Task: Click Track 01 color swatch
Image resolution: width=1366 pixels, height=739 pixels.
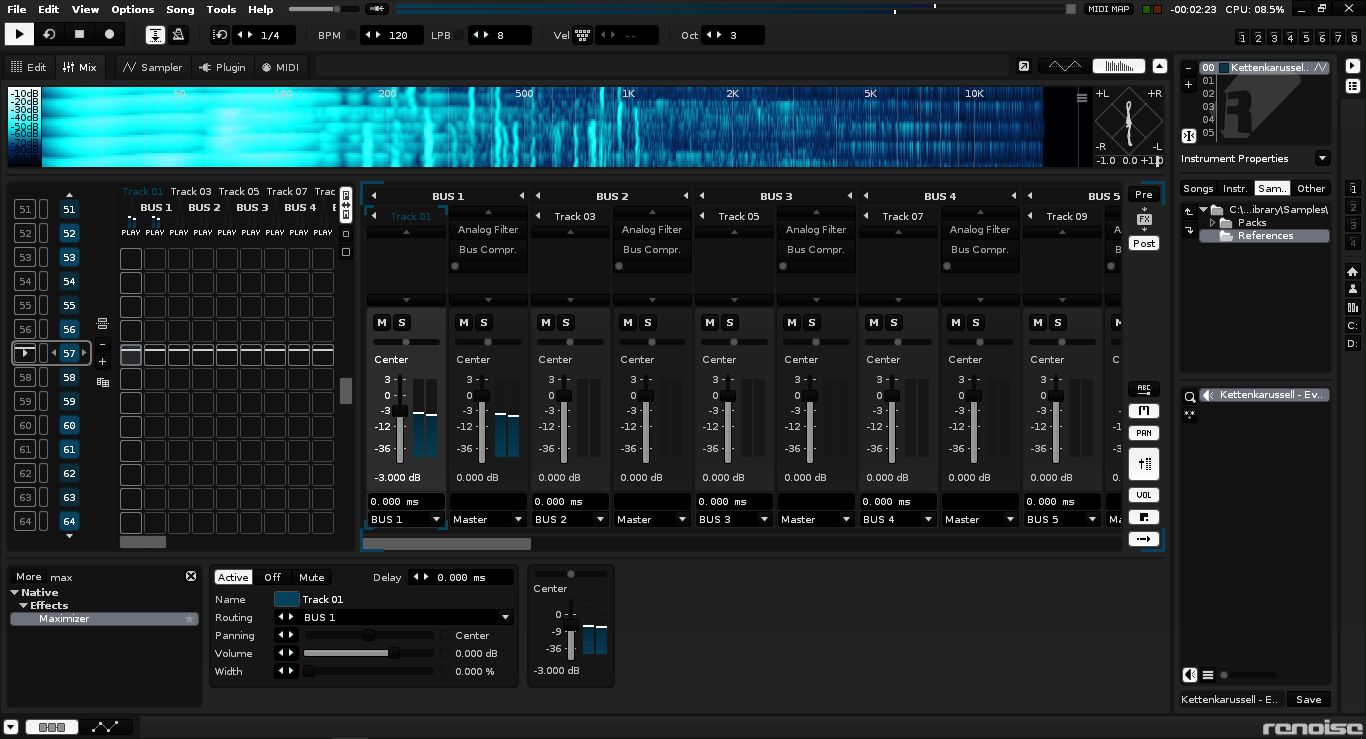Action: point(287,600)
